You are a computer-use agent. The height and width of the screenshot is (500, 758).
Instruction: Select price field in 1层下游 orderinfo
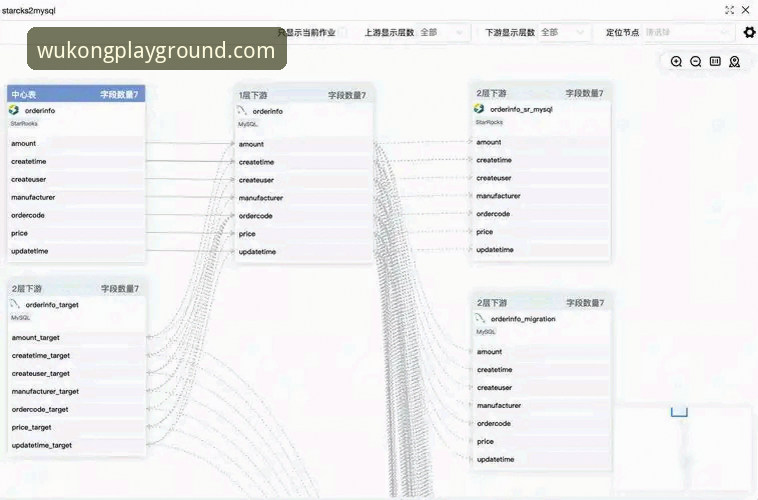pos(304,233)
